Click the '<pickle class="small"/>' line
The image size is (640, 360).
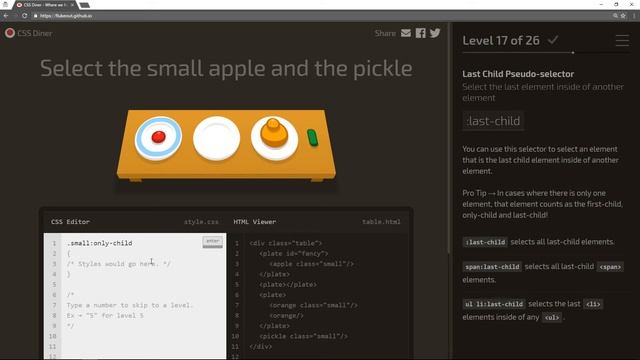[x=303, y=336]
